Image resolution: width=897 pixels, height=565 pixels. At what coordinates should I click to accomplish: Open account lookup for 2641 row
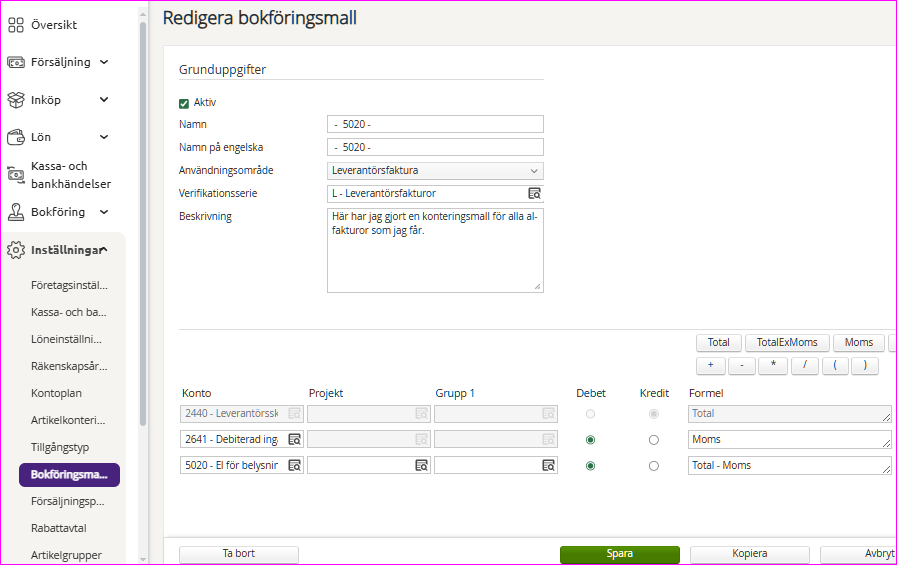point(295,439)
